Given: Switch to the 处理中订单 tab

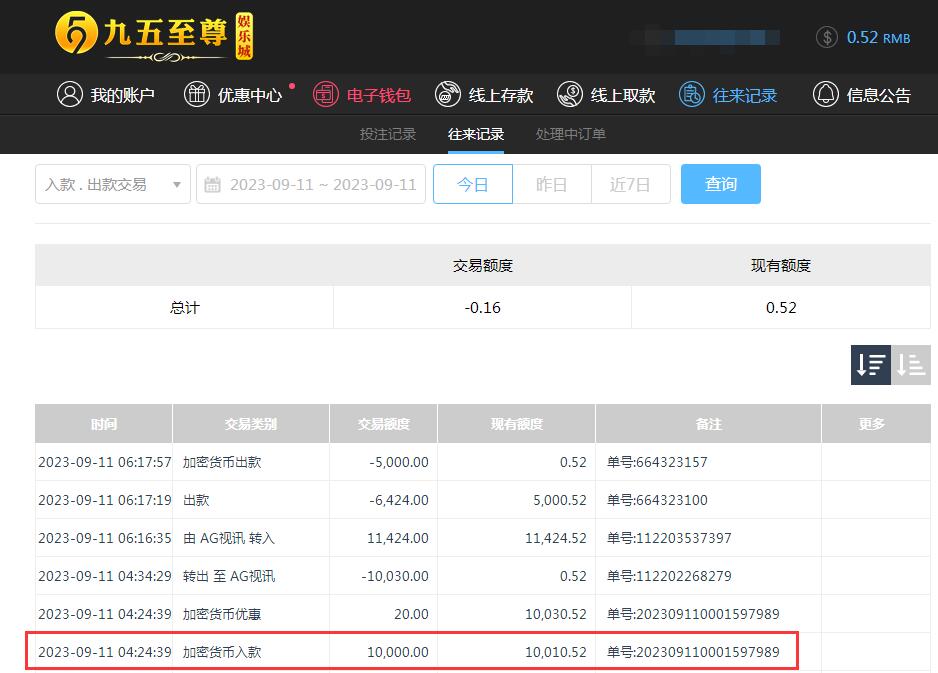Looking at the screenshot, I should (570, 134).
